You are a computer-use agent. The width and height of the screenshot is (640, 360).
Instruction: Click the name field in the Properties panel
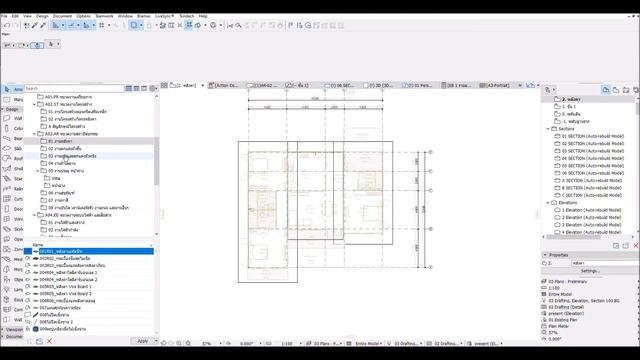pos(604,263)
